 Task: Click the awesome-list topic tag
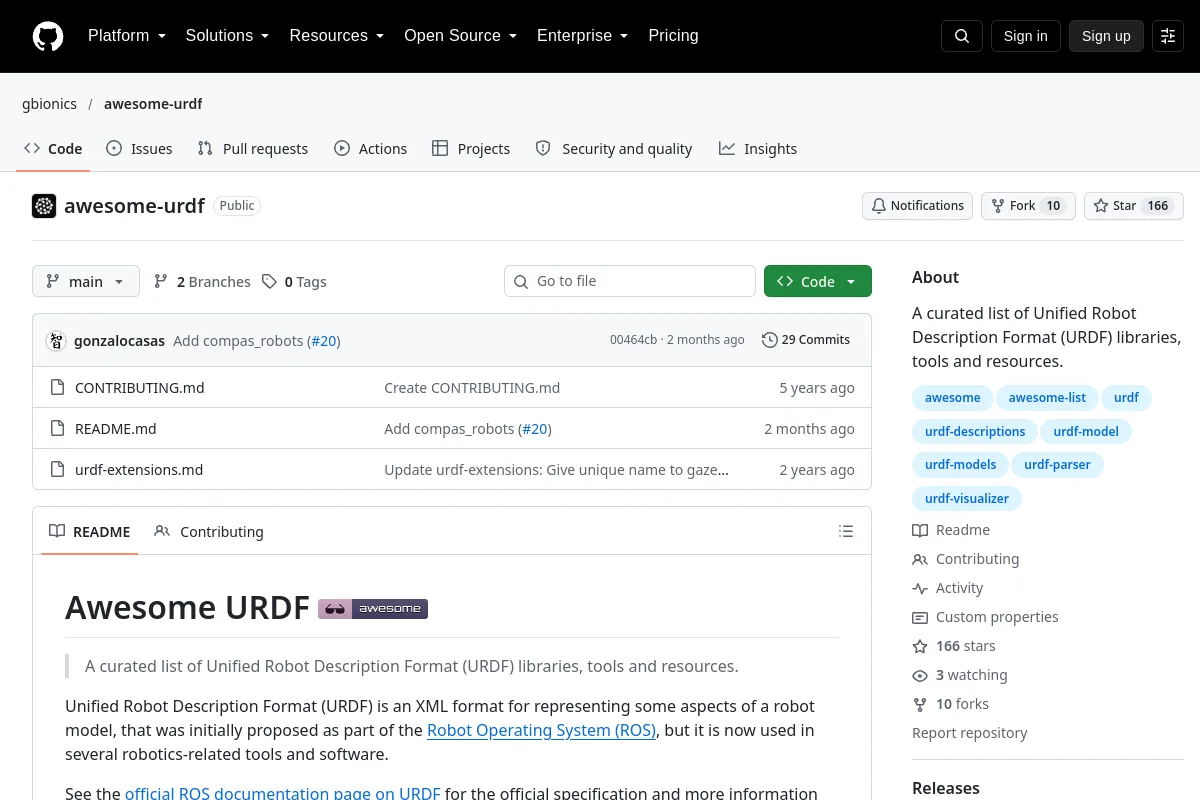(1047, 398)
